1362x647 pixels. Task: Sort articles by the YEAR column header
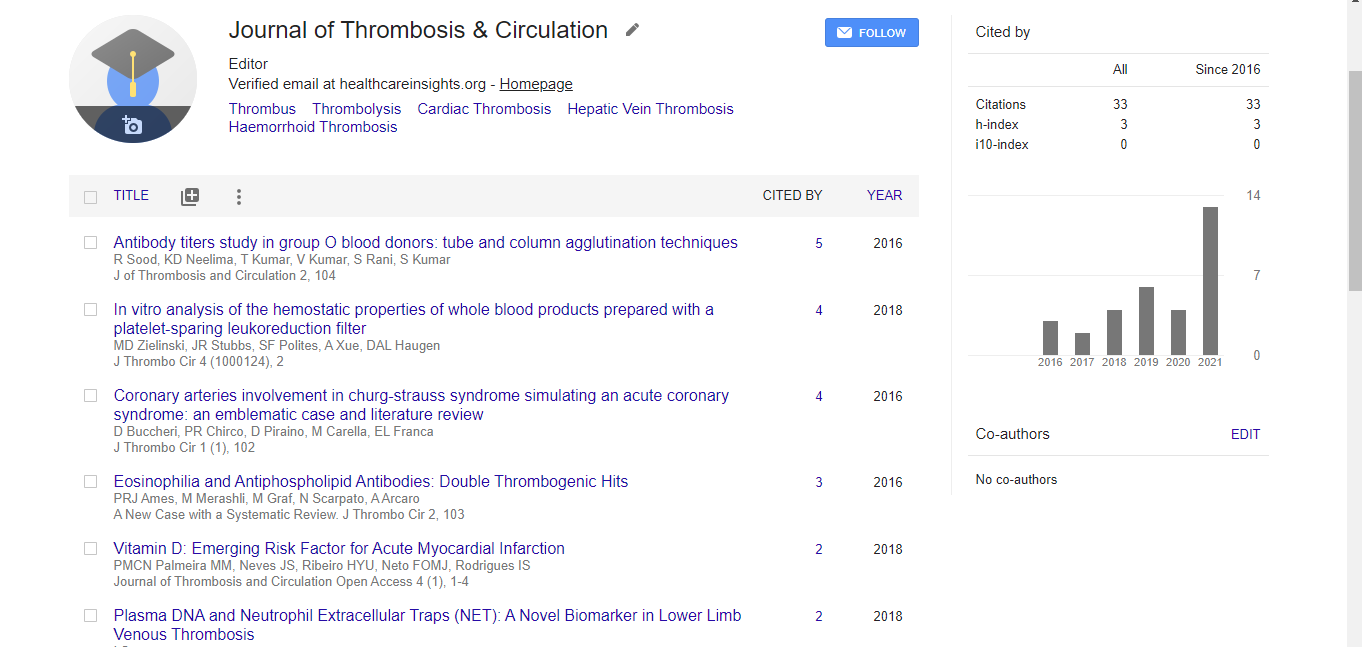tap(884, 196)
